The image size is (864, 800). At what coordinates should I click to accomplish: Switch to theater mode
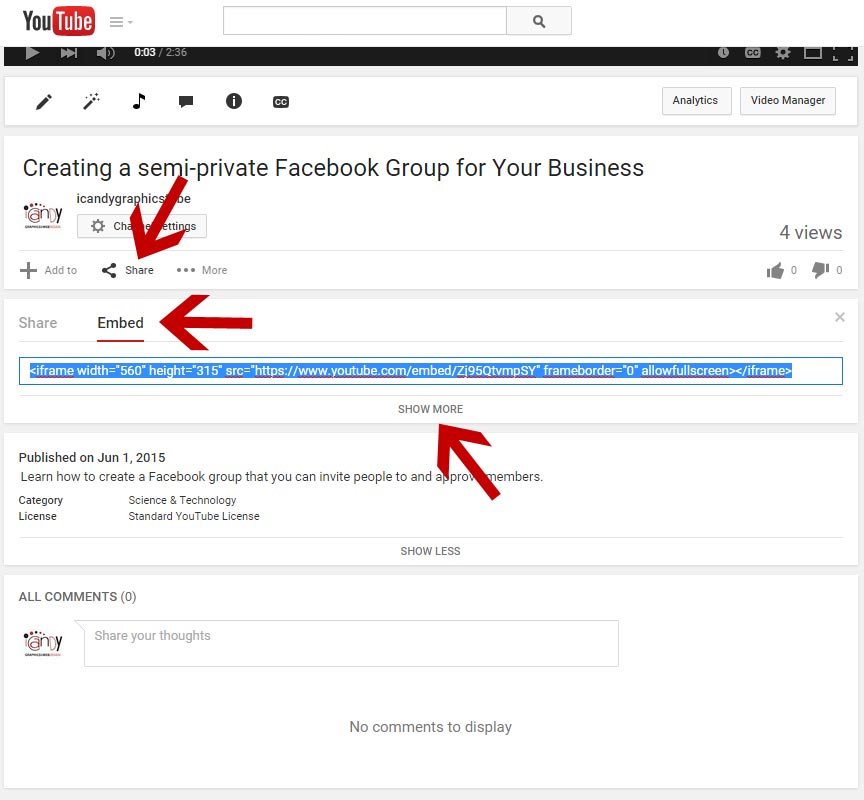813,52
